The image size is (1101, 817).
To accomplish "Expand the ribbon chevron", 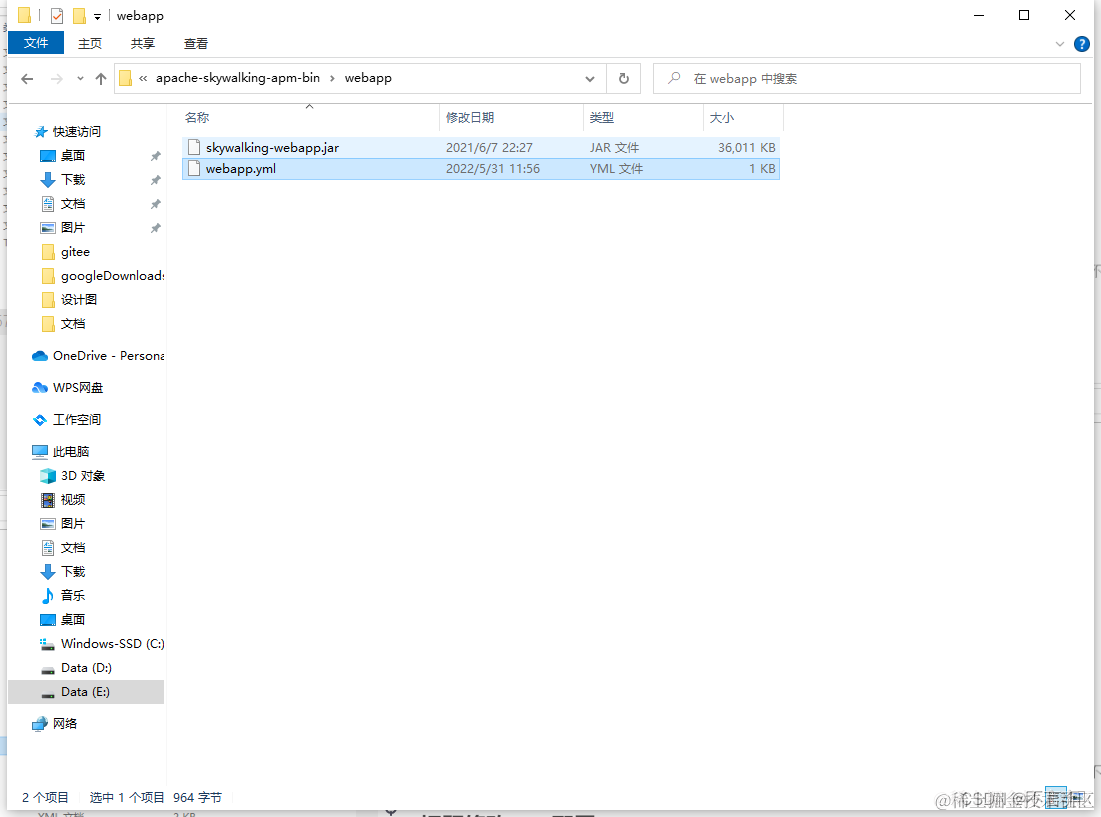I will pyautogui.click(x=1060, y=44).
